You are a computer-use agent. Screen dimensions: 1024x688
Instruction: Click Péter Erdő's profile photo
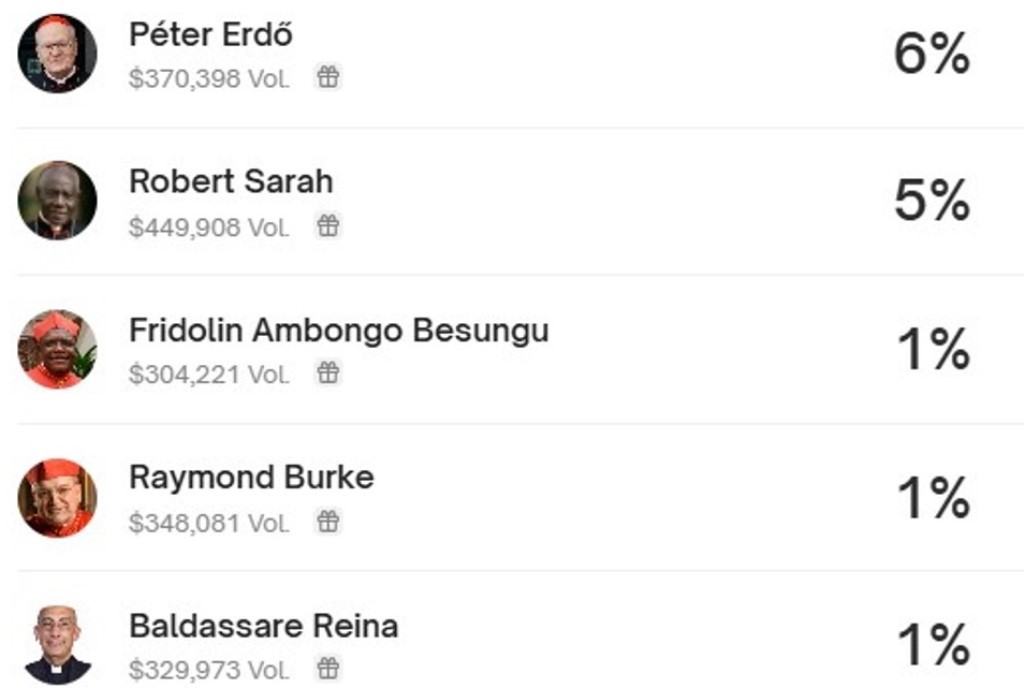tap(57, 54)
